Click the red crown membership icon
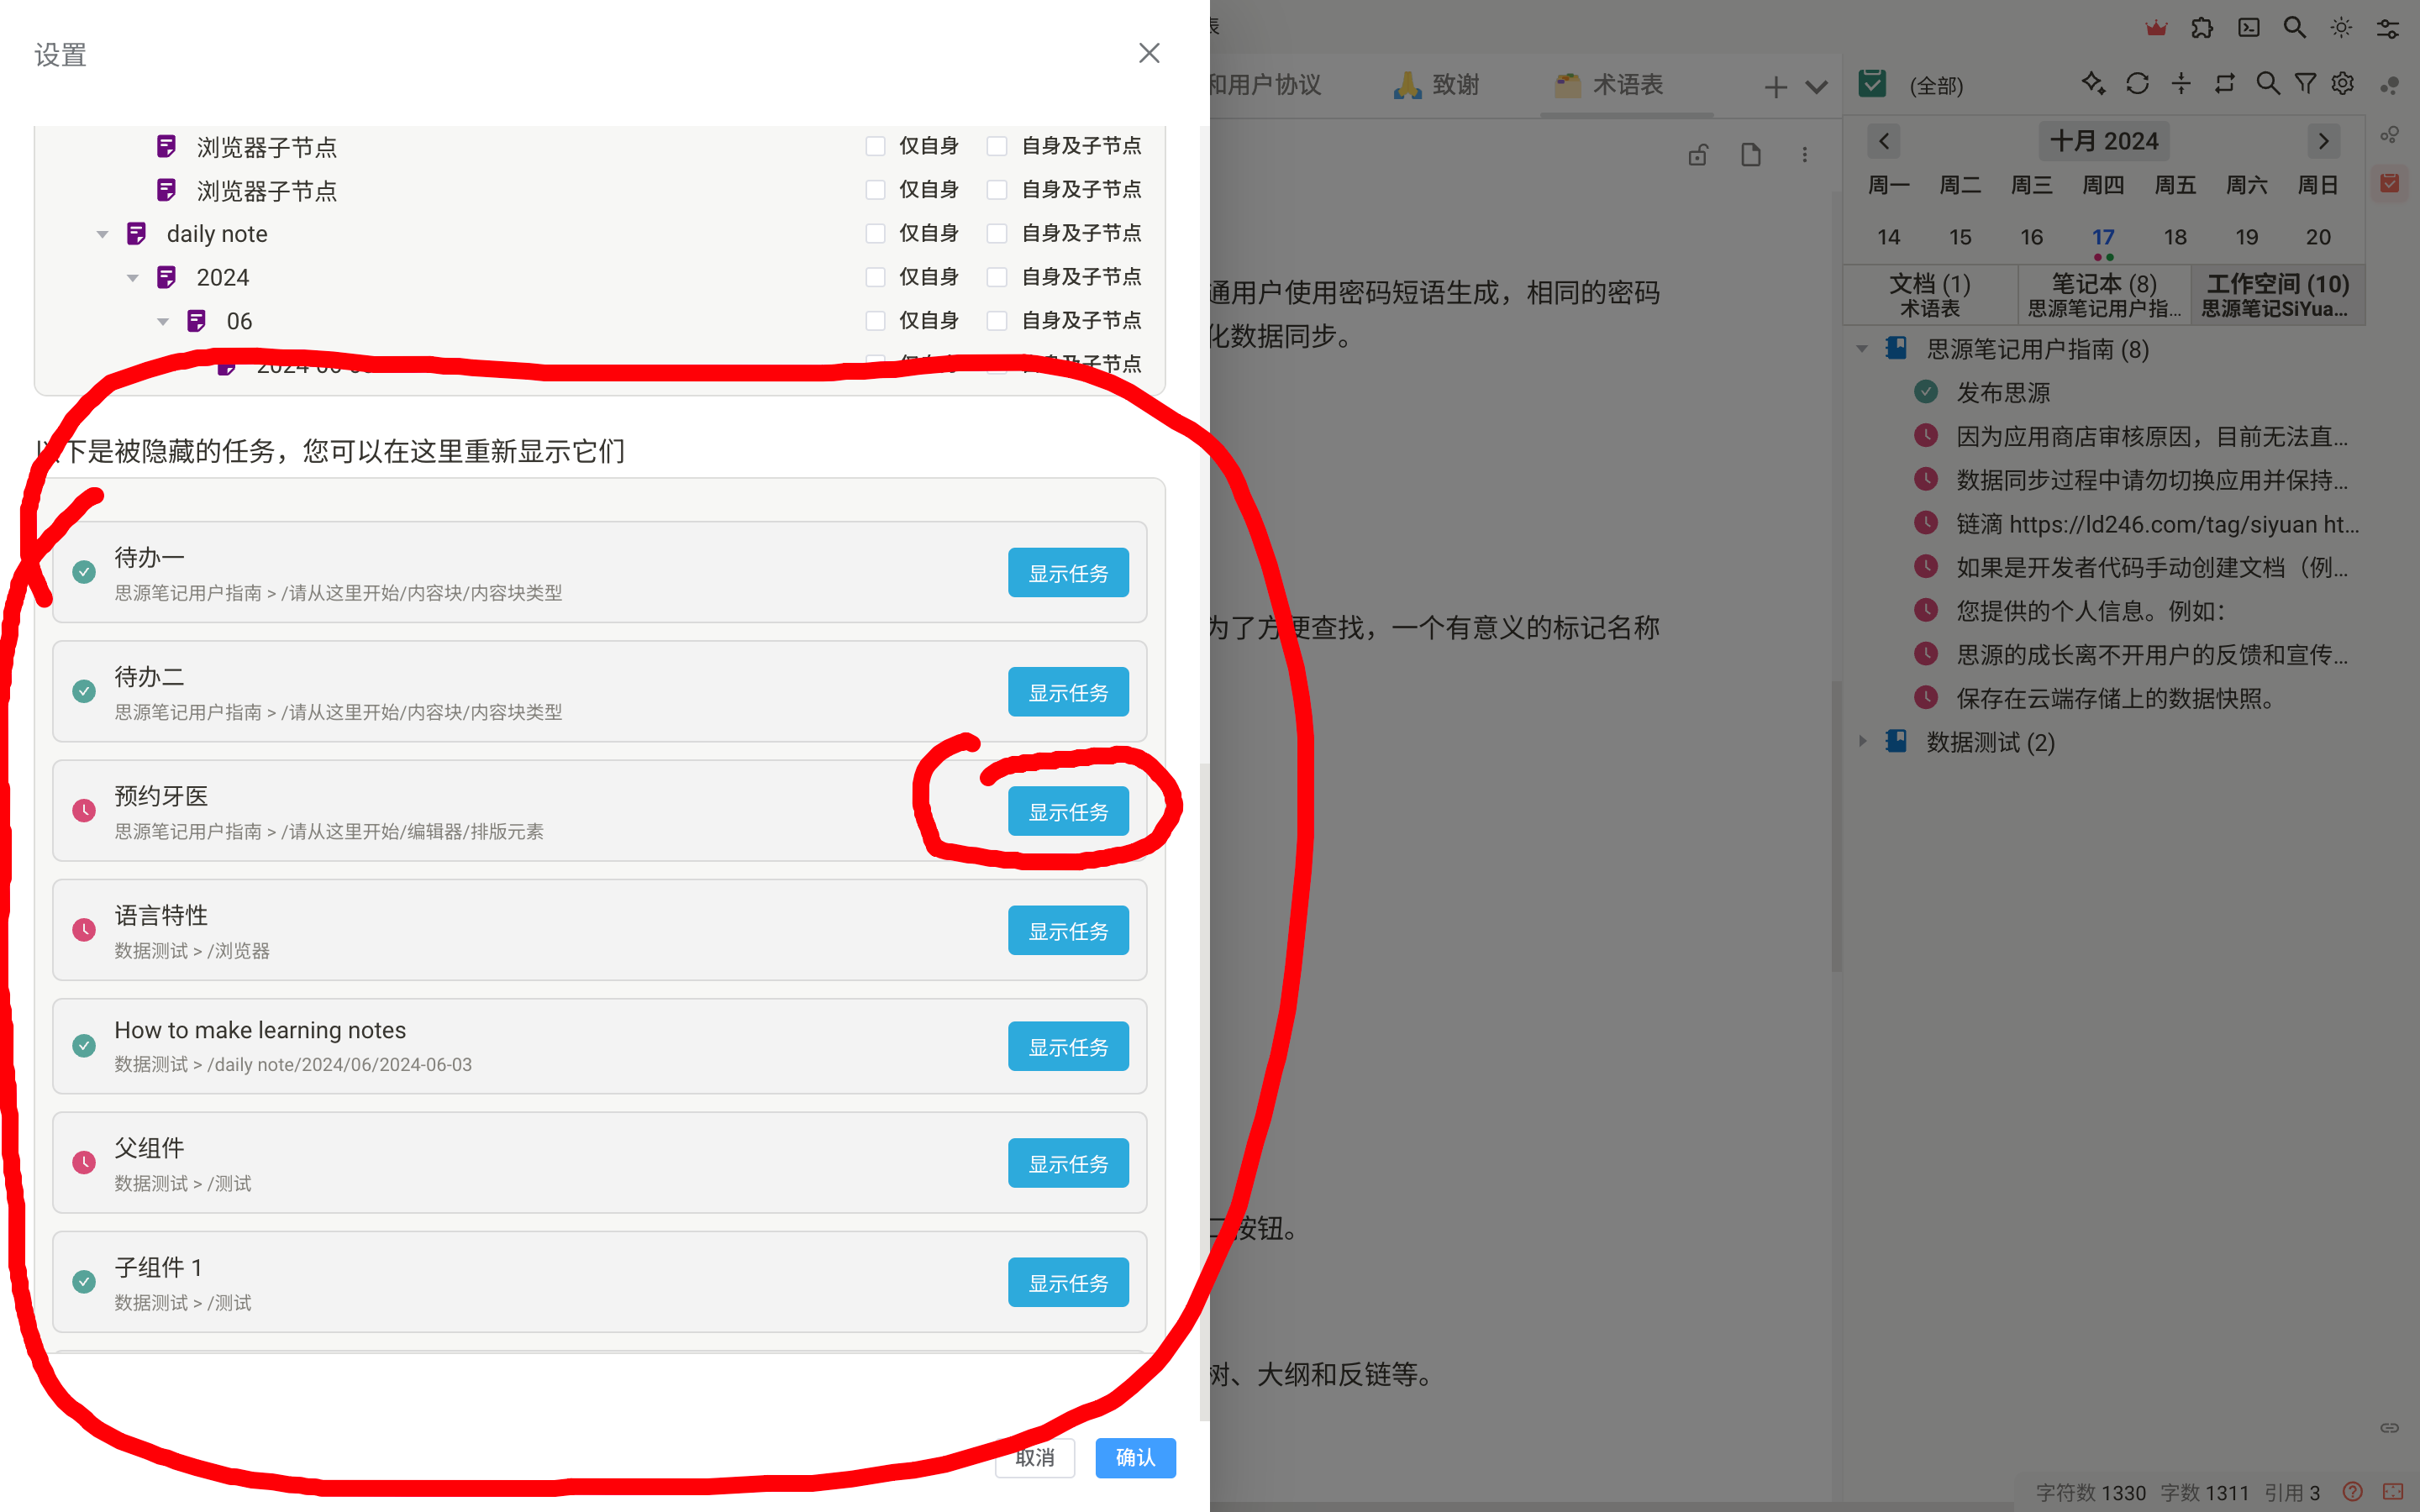2420x1512 pixels. point(2156,28)
